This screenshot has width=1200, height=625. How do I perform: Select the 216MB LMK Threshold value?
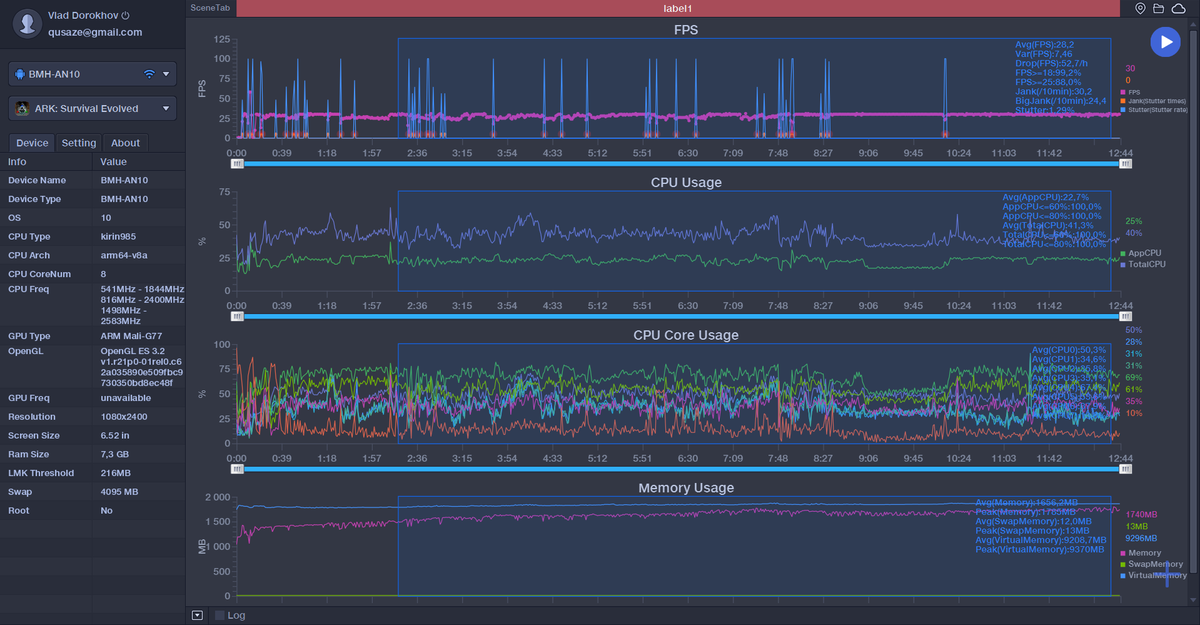click(x=116, y=473)
